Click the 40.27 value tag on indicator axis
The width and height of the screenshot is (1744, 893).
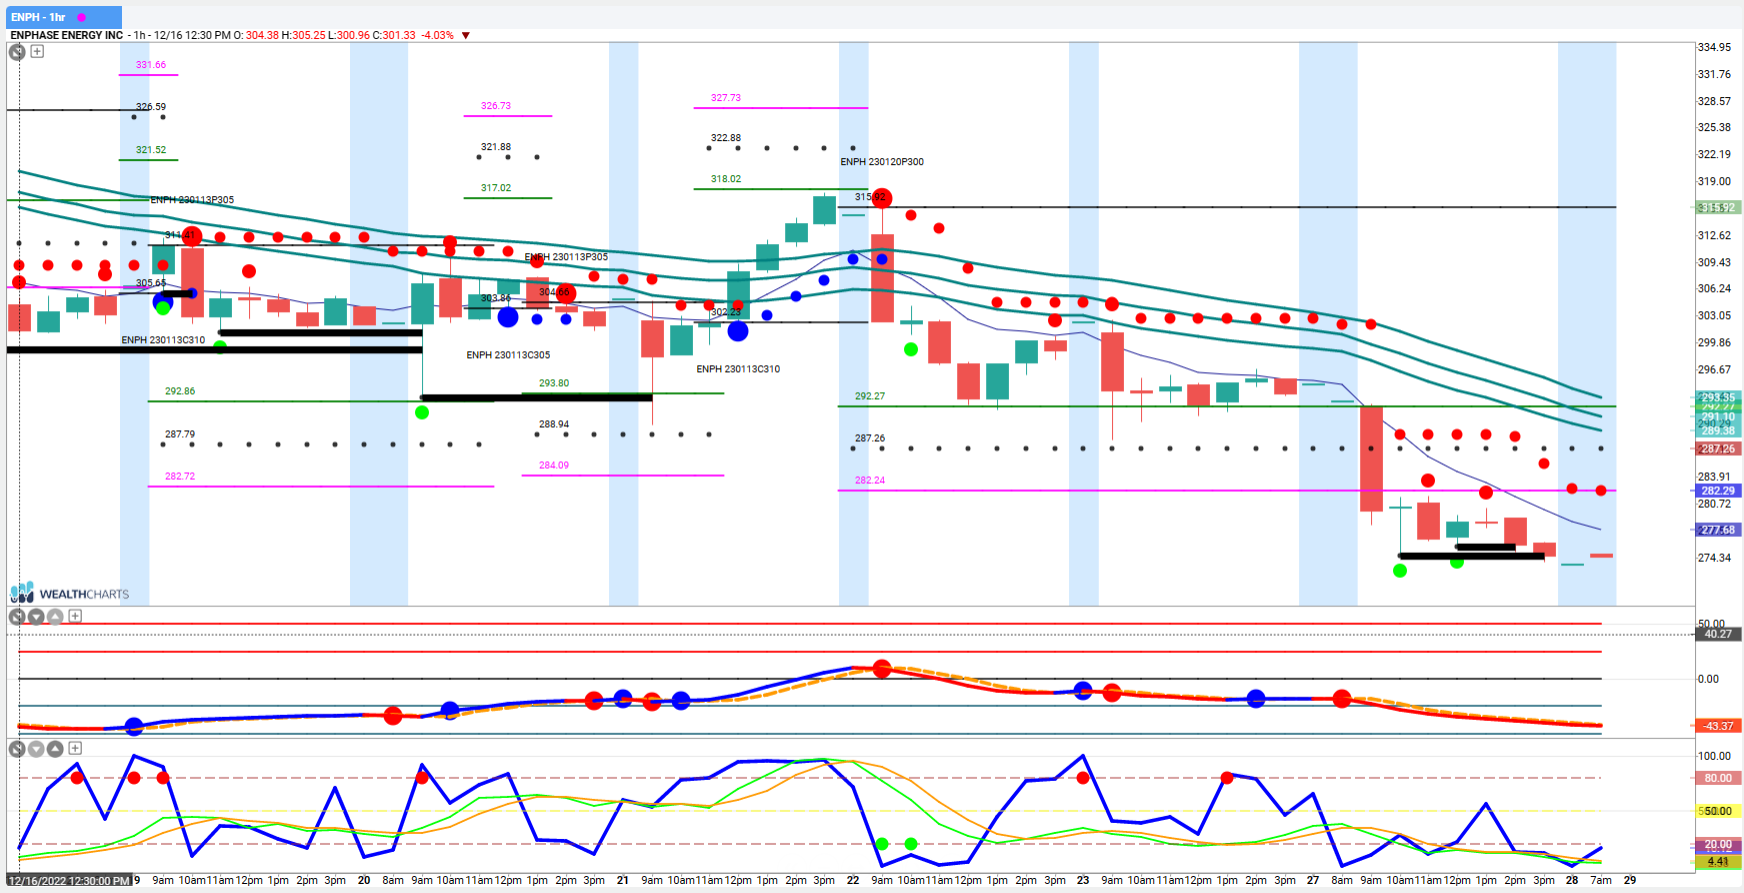click(x=1719, y=634)
